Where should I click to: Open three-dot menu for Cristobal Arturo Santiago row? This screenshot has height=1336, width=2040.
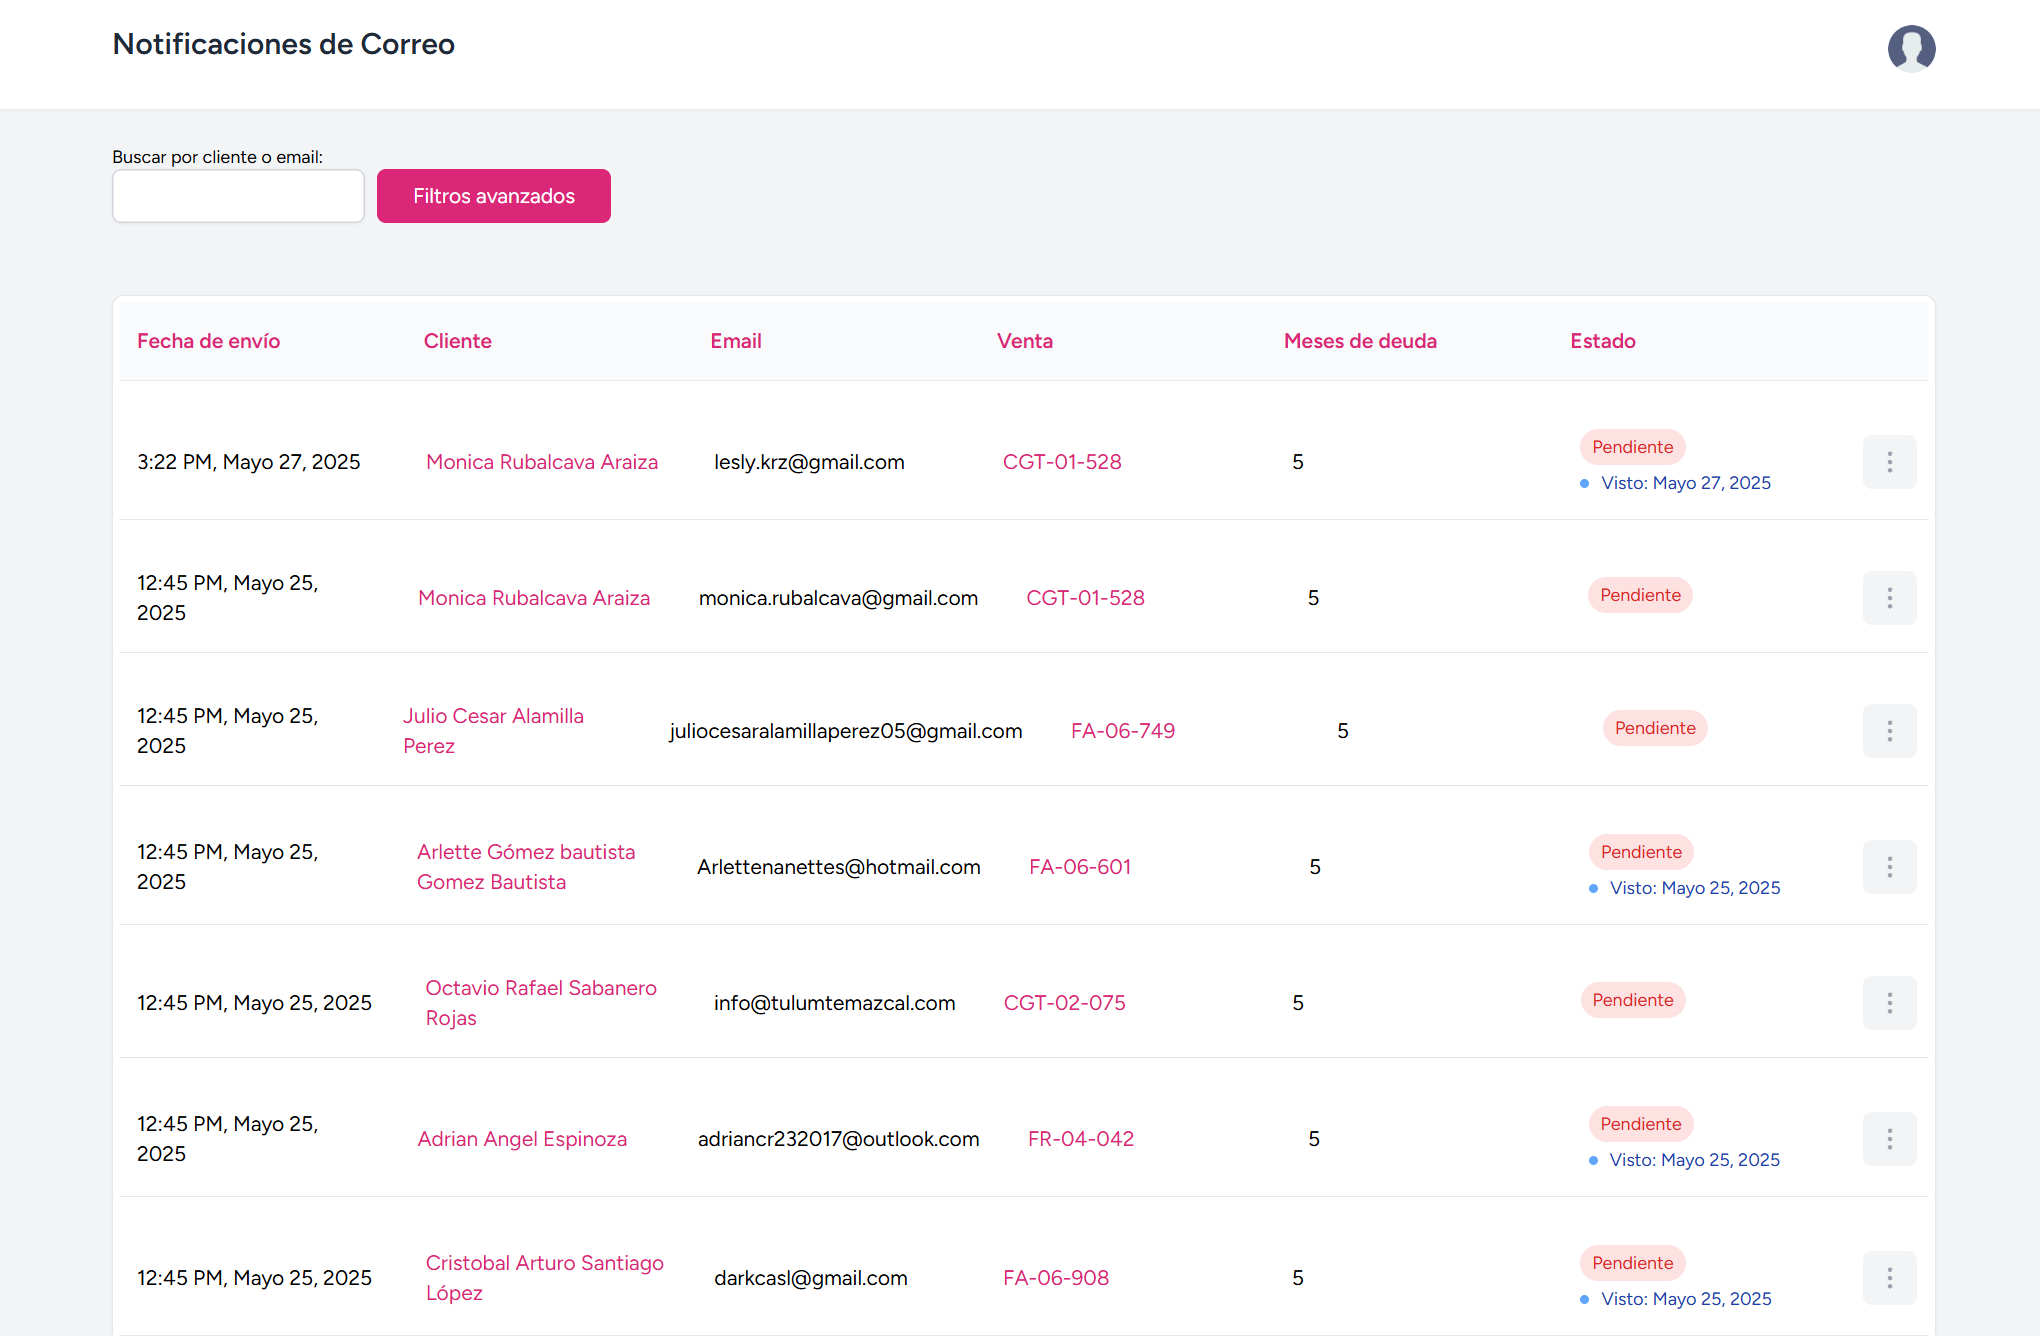1889,1278
